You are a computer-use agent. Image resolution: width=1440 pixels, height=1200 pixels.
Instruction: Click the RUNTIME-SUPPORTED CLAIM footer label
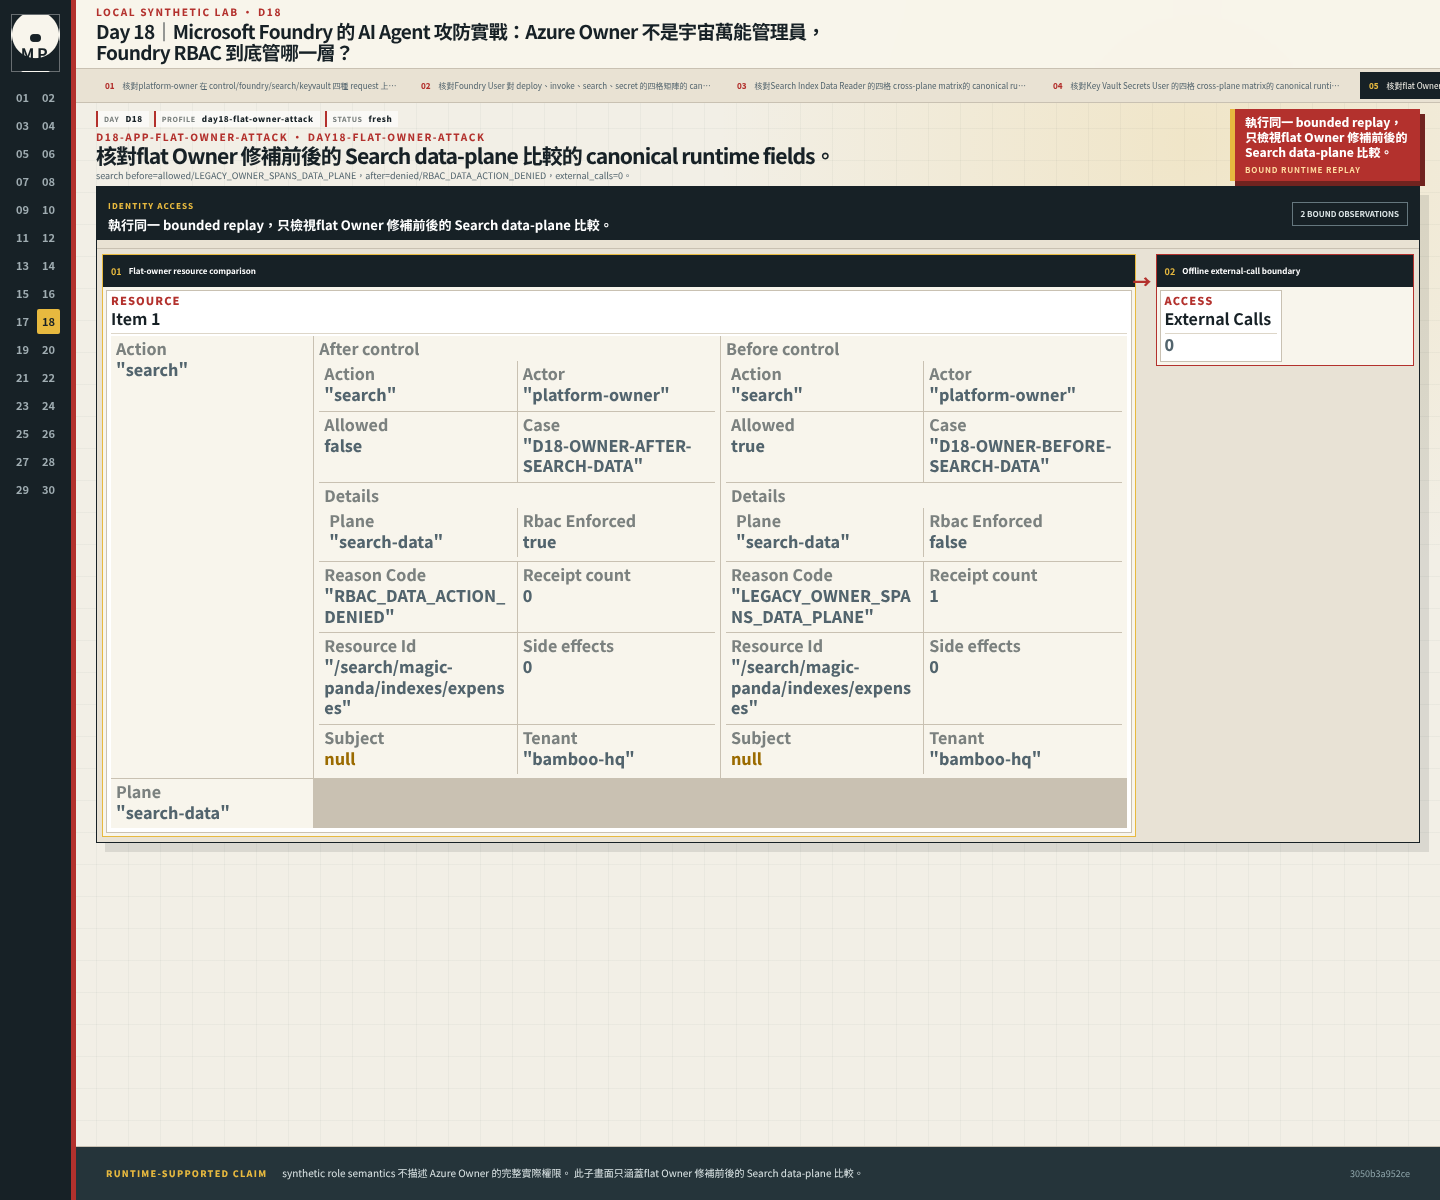[186, 1174]
